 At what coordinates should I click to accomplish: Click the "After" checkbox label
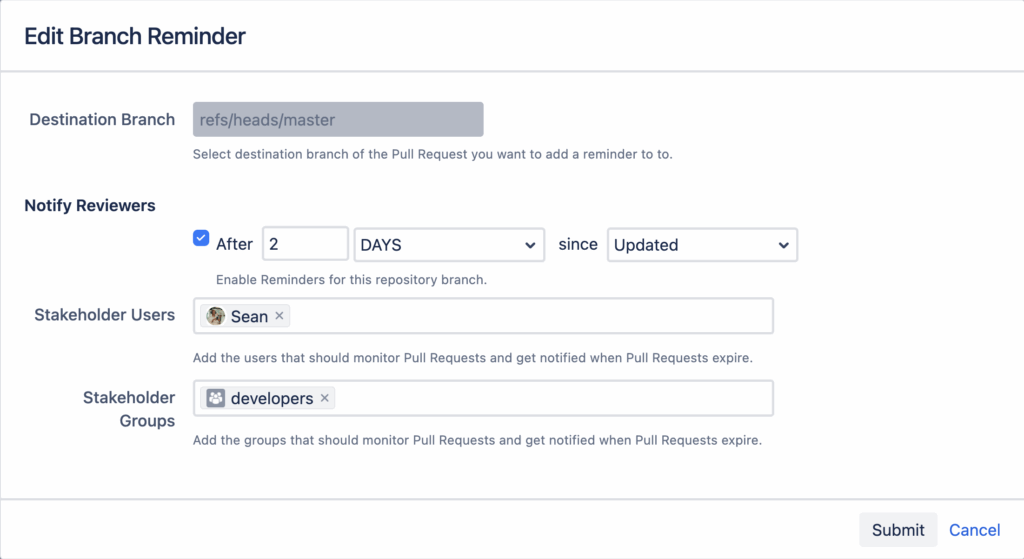pos(235,244)
